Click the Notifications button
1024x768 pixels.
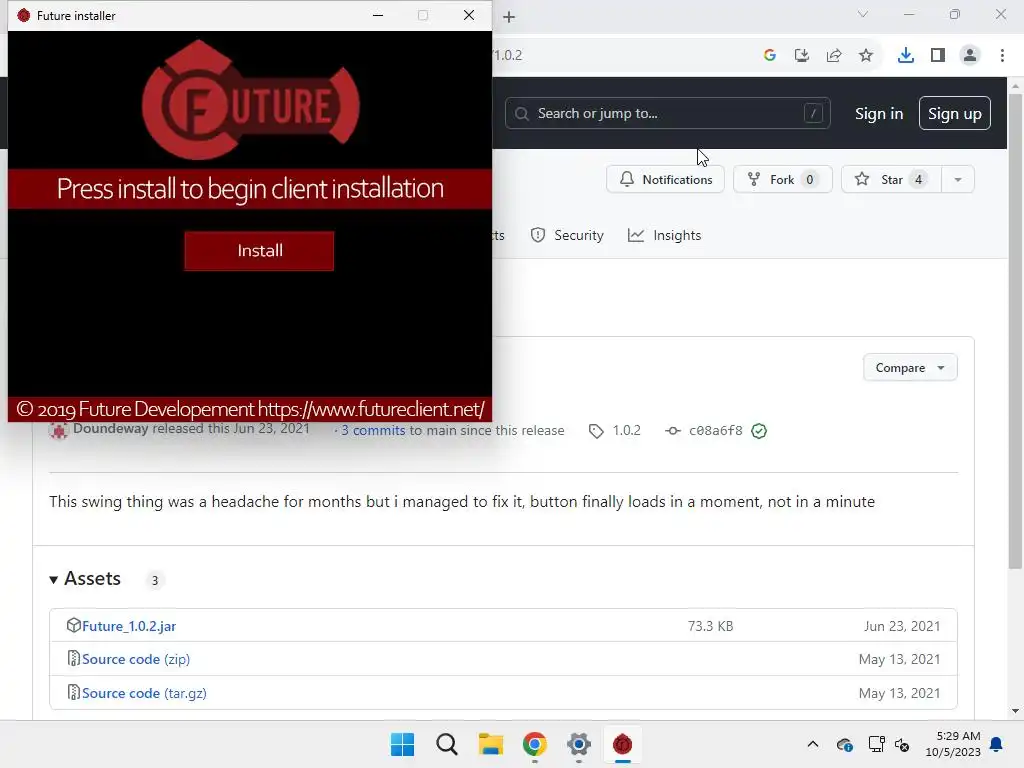click(665, 180)
